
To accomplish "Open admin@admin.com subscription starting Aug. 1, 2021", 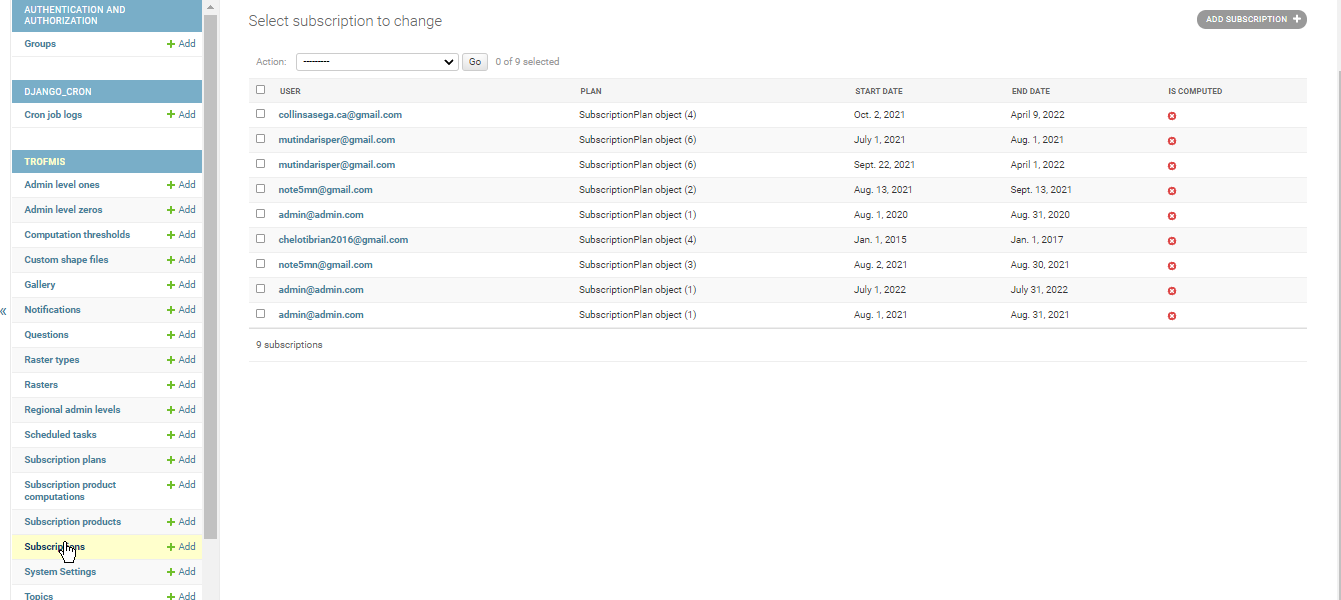I will click(x=321, y=315).
